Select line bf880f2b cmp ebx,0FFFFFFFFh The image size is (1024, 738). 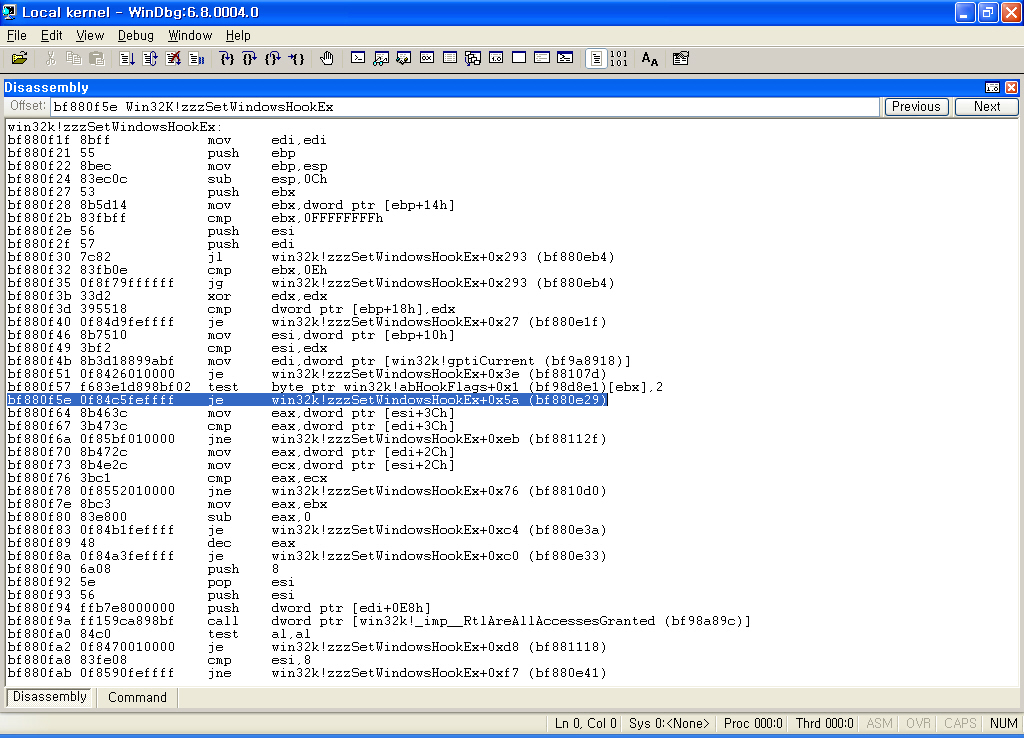(195, 218)
